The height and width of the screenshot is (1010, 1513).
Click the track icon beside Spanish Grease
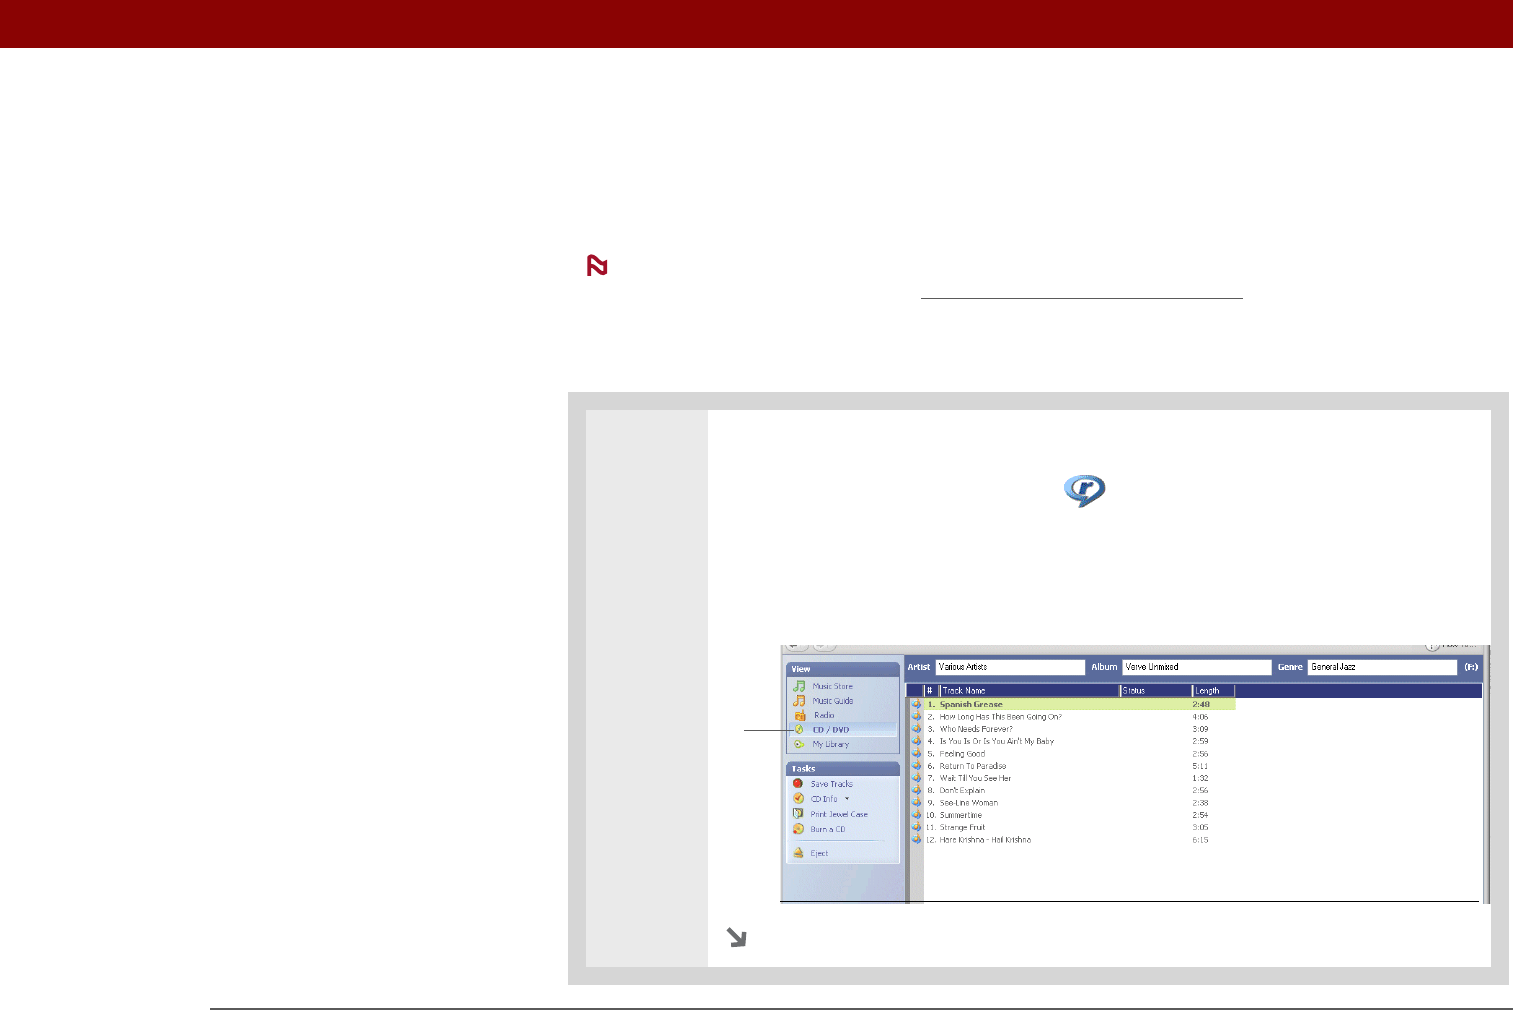point(916,704)
